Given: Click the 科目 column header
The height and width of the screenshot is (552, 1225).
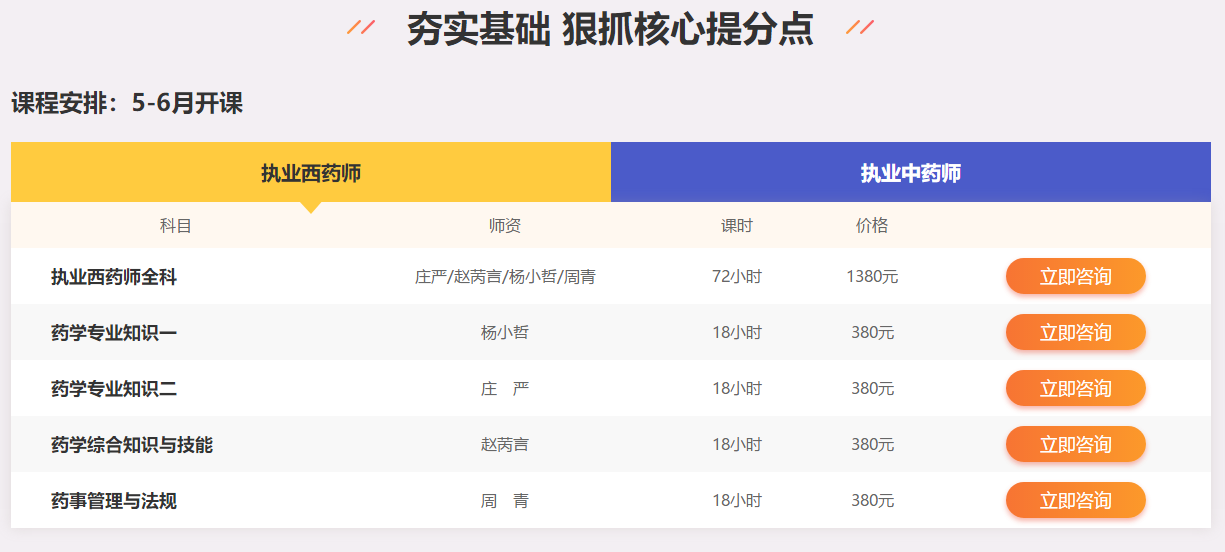Looking at the screenshot, I should tap(176, 226).
